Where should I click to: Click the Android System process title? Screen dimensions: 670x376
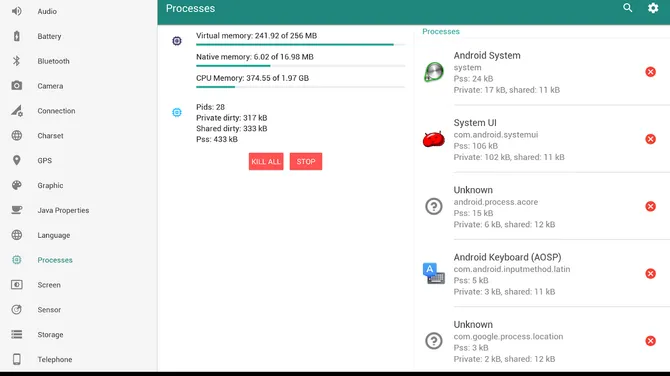tap(487, 56)
